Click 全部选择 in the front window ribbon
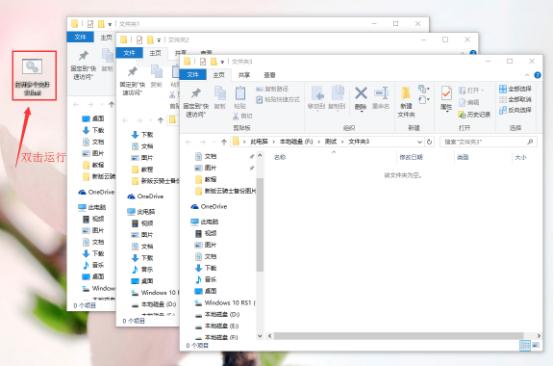554x366 pixels. [x=515, y=89]
